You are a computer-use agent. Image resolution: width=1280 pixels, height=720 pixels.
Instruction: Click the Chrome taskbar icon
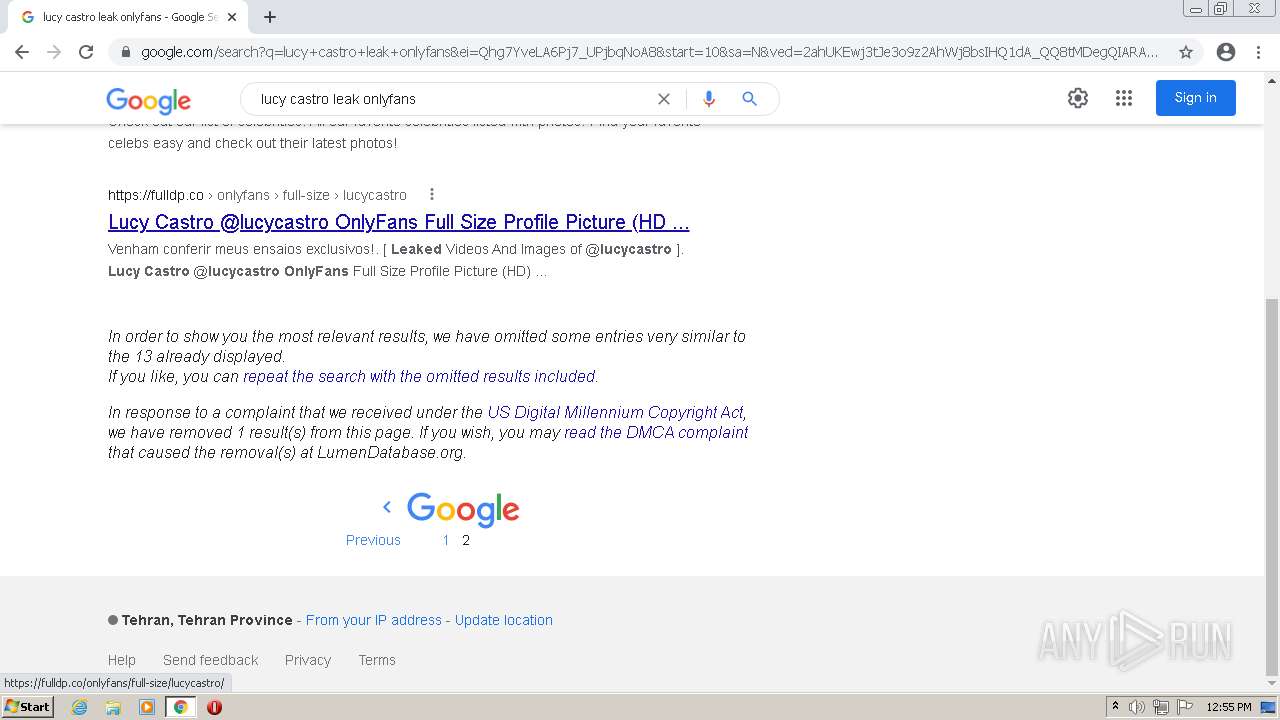(181, 707)
